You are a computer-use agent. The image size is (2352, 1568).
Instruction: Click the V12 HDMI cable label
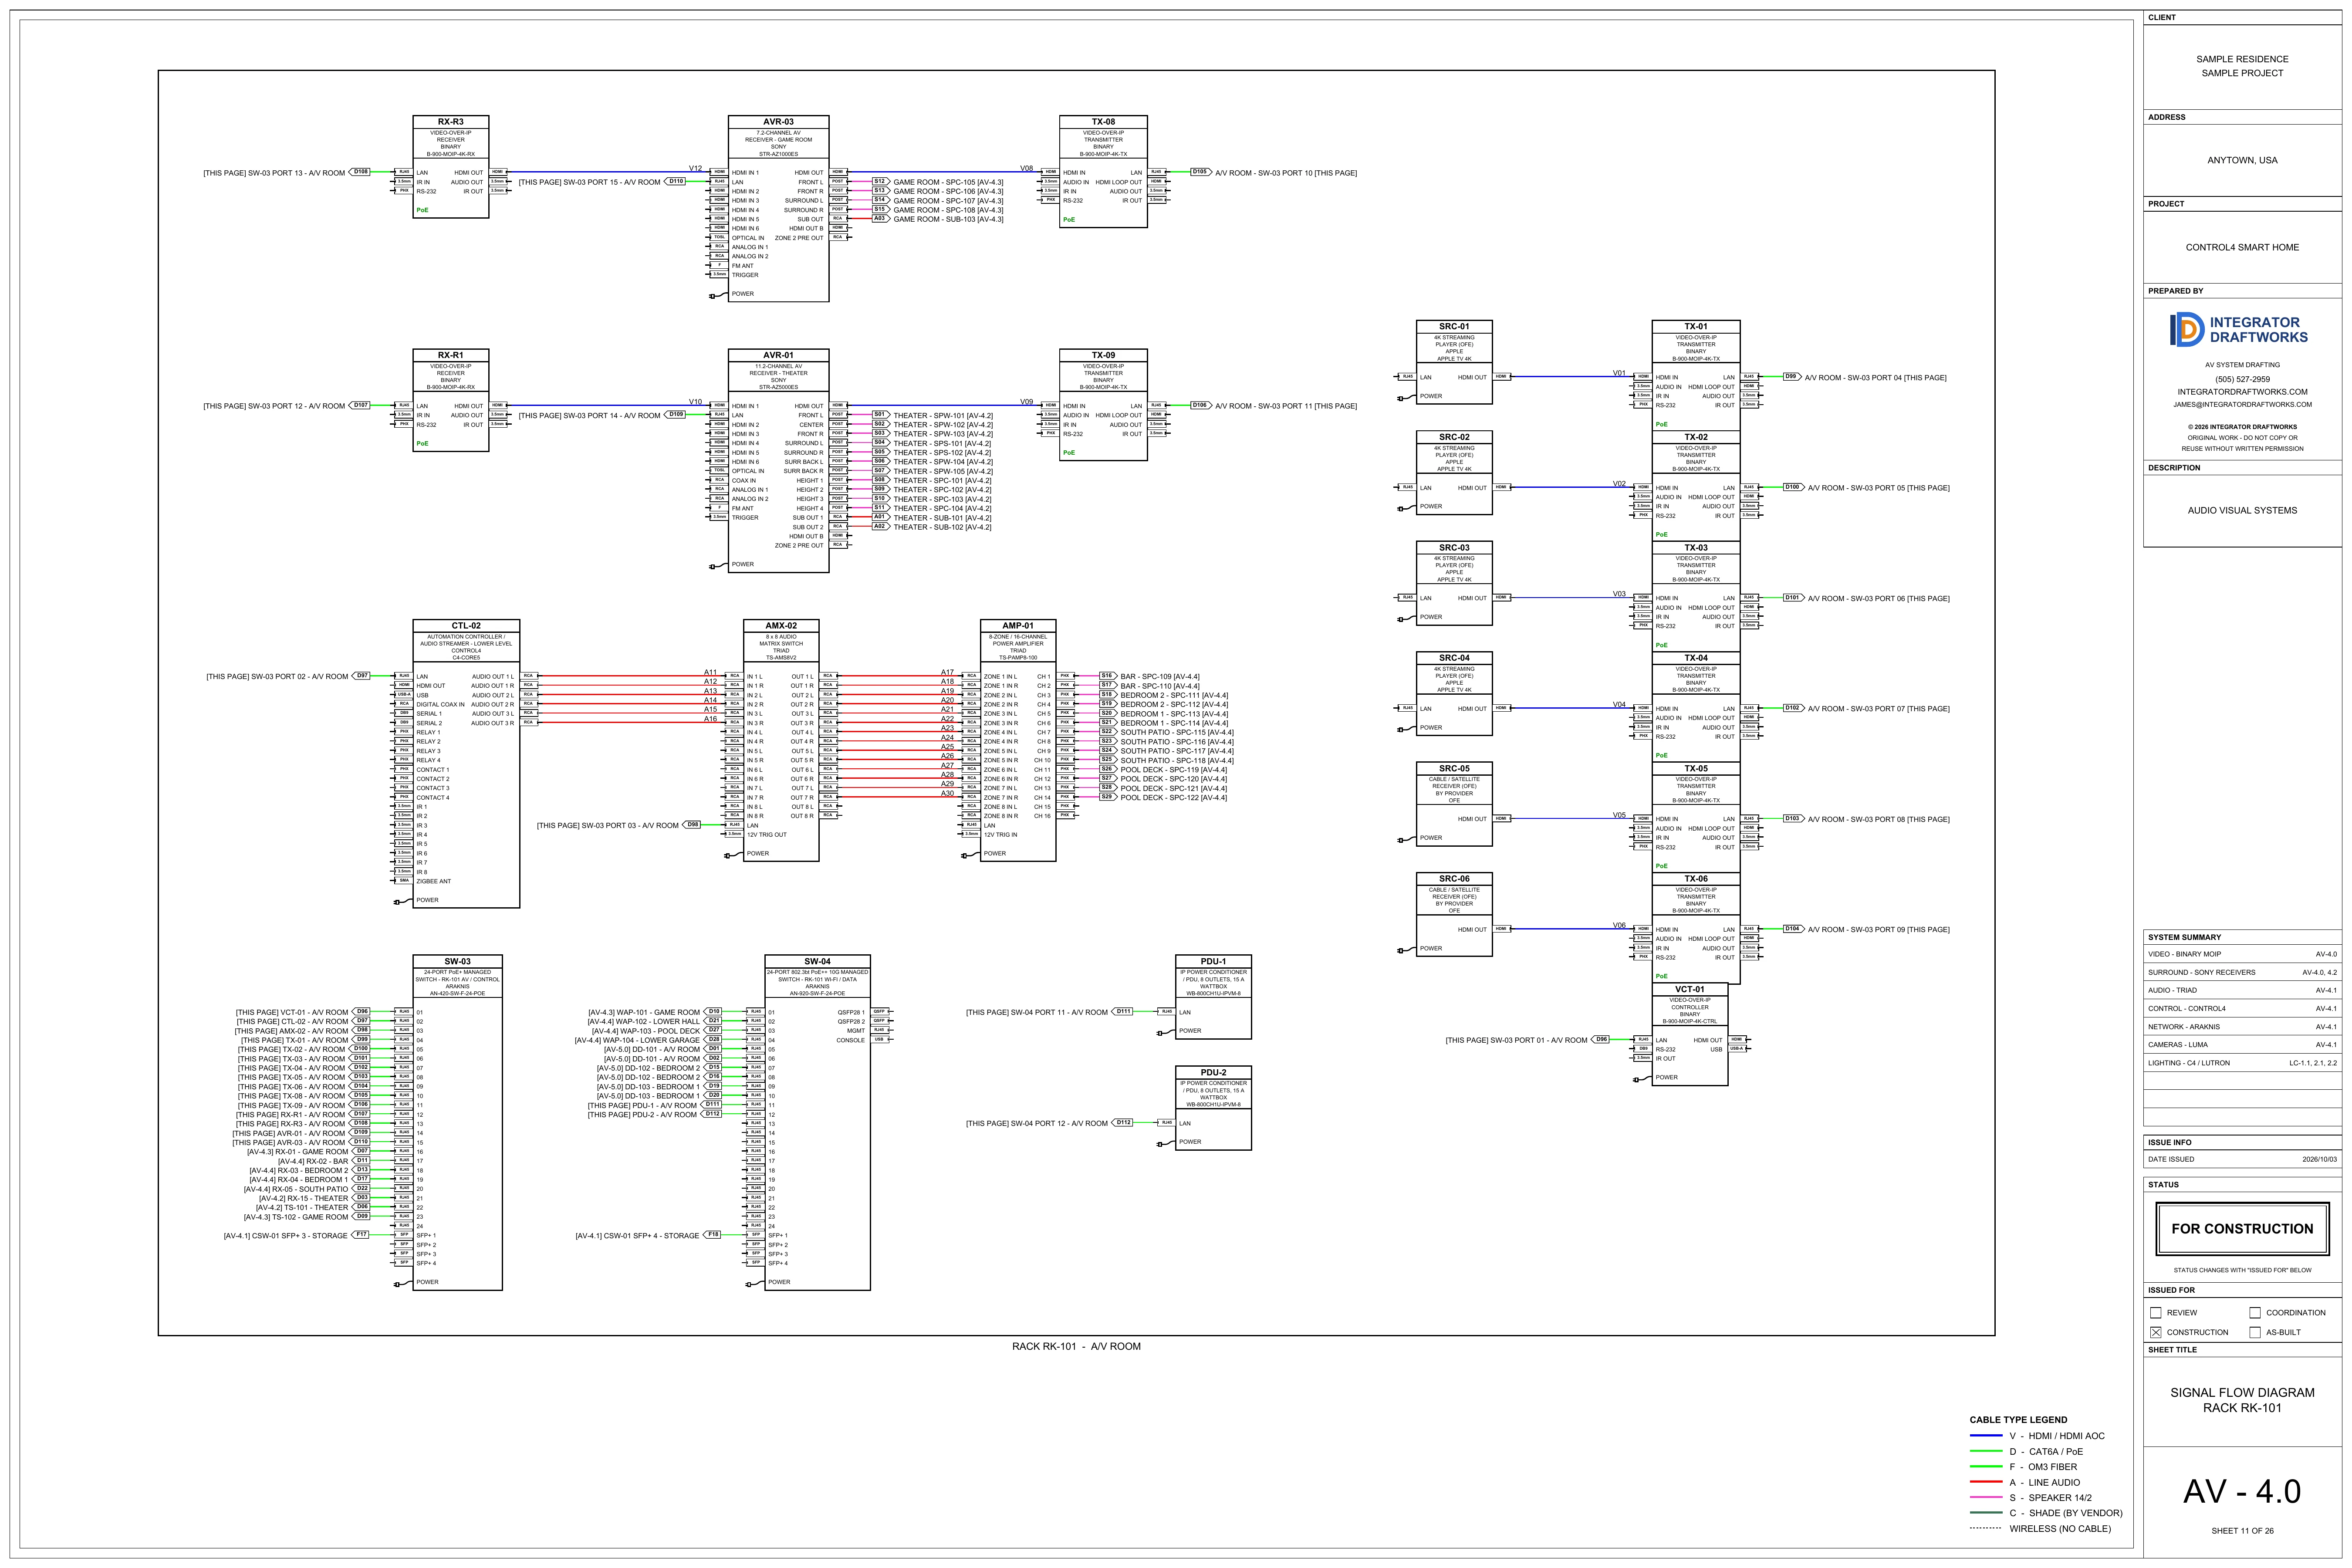click(695, 168)
